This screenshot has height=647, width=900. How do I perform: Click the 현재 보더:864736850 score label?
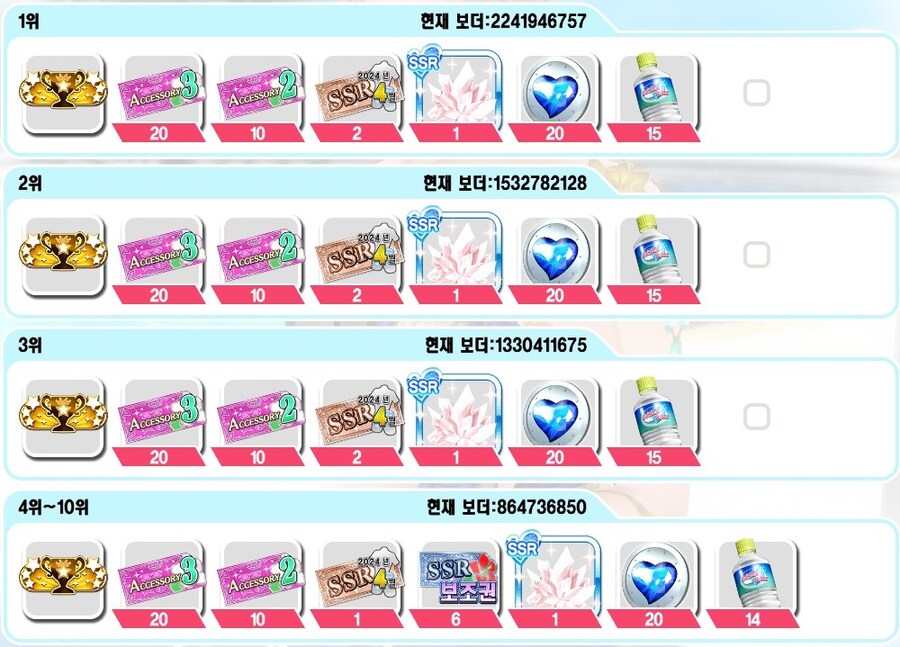click(x=506, y=507)
